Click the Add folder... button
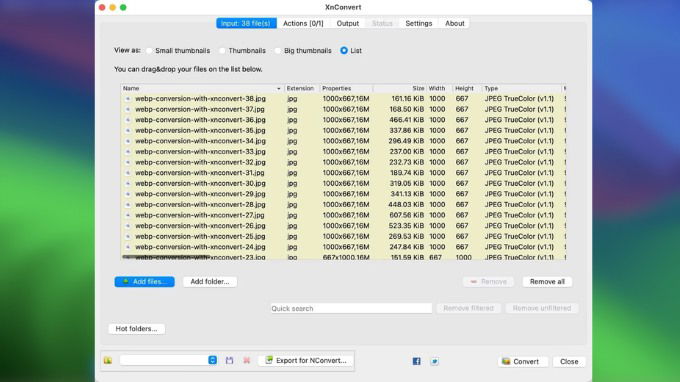The width and height of the screenshot is (680, 382). tap(210, 282)
